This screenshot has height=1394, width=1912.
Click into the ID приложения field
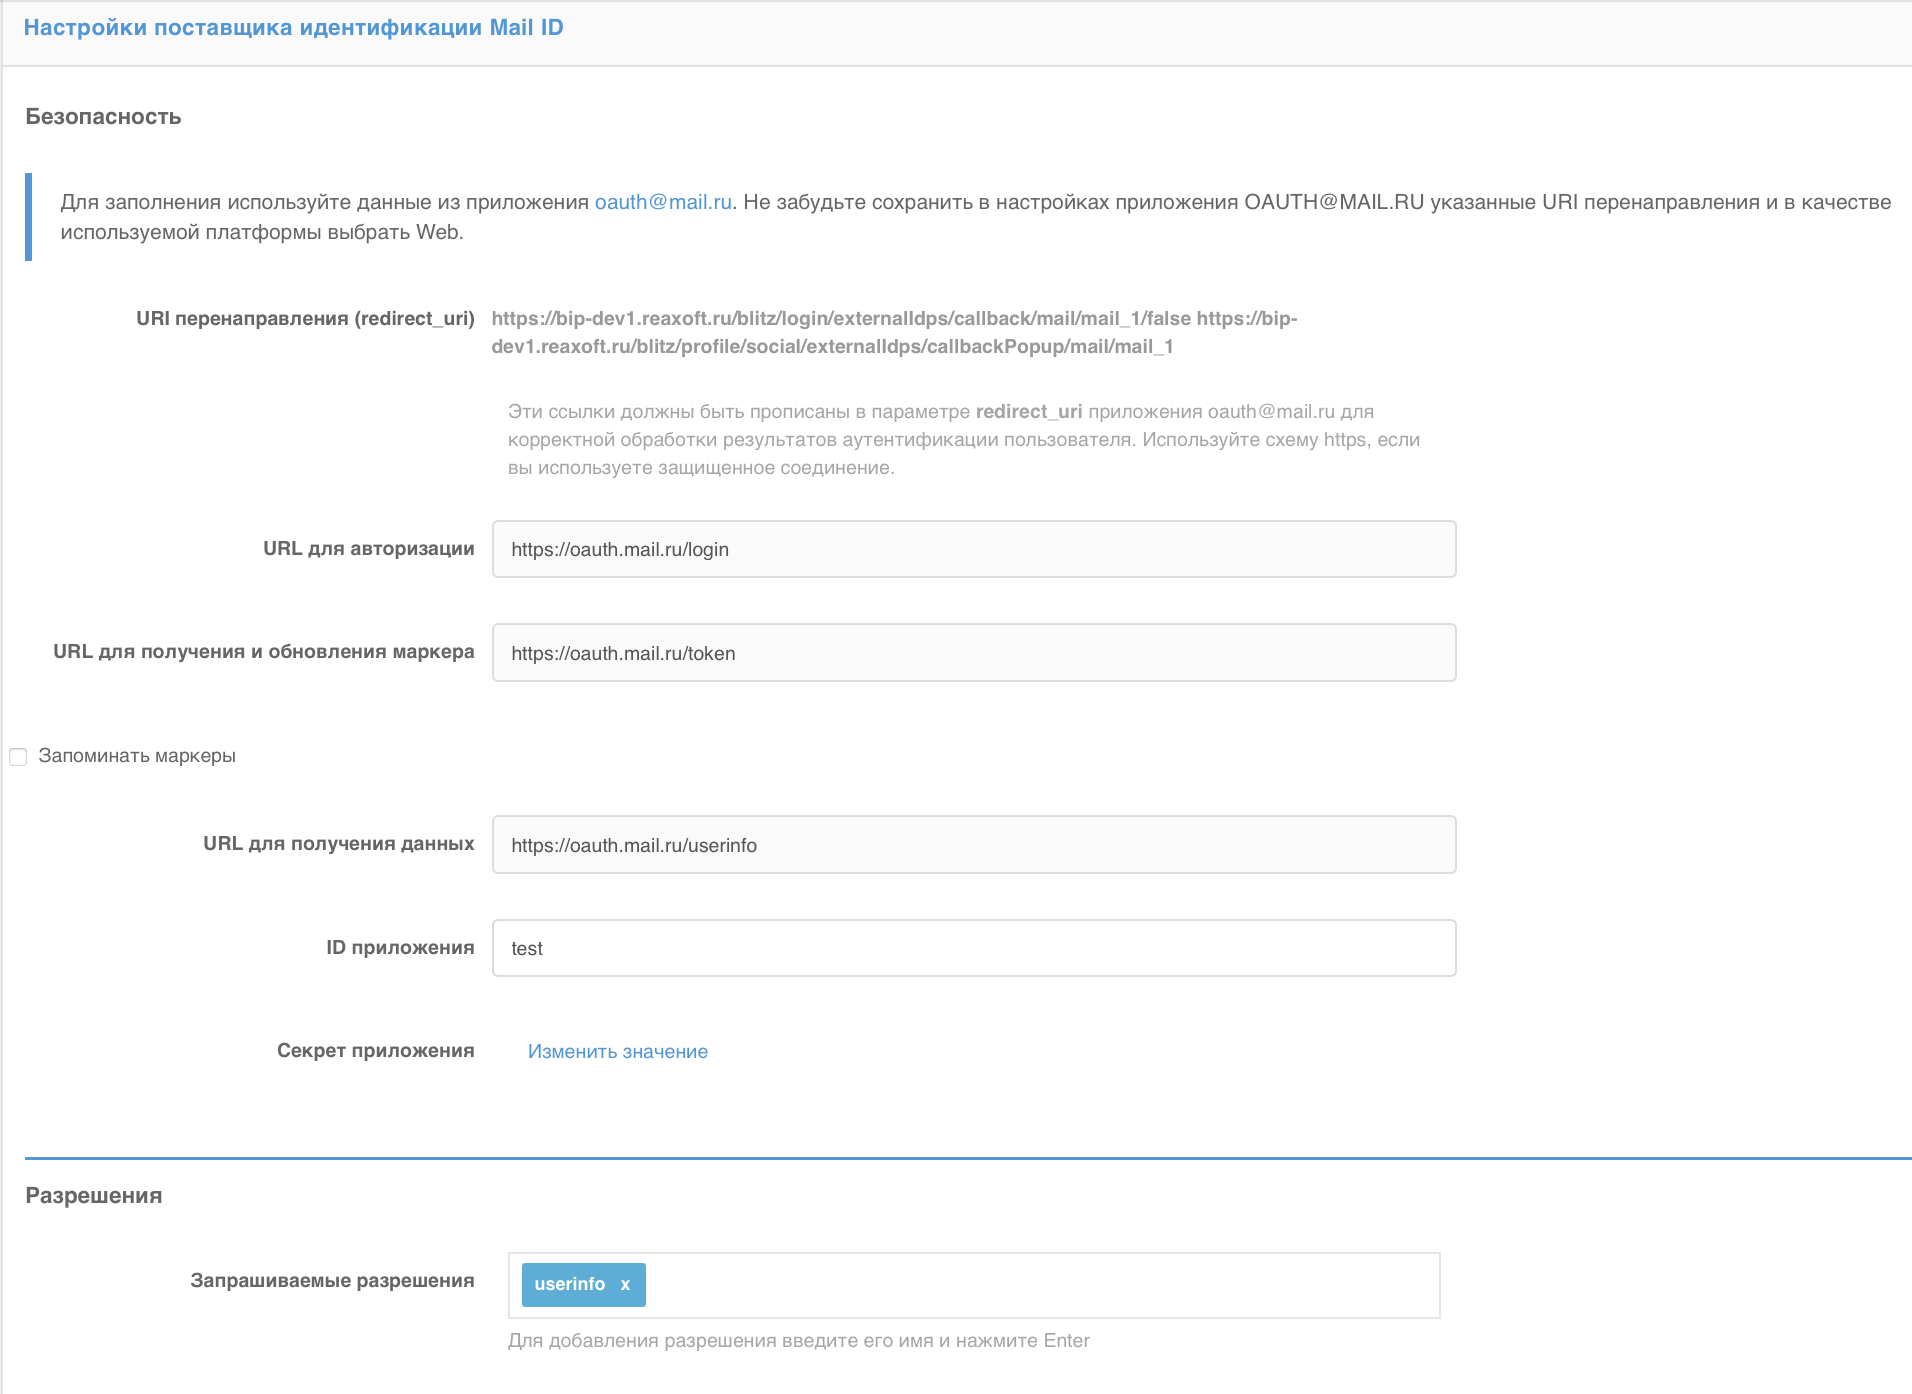(x=973, y=948)
